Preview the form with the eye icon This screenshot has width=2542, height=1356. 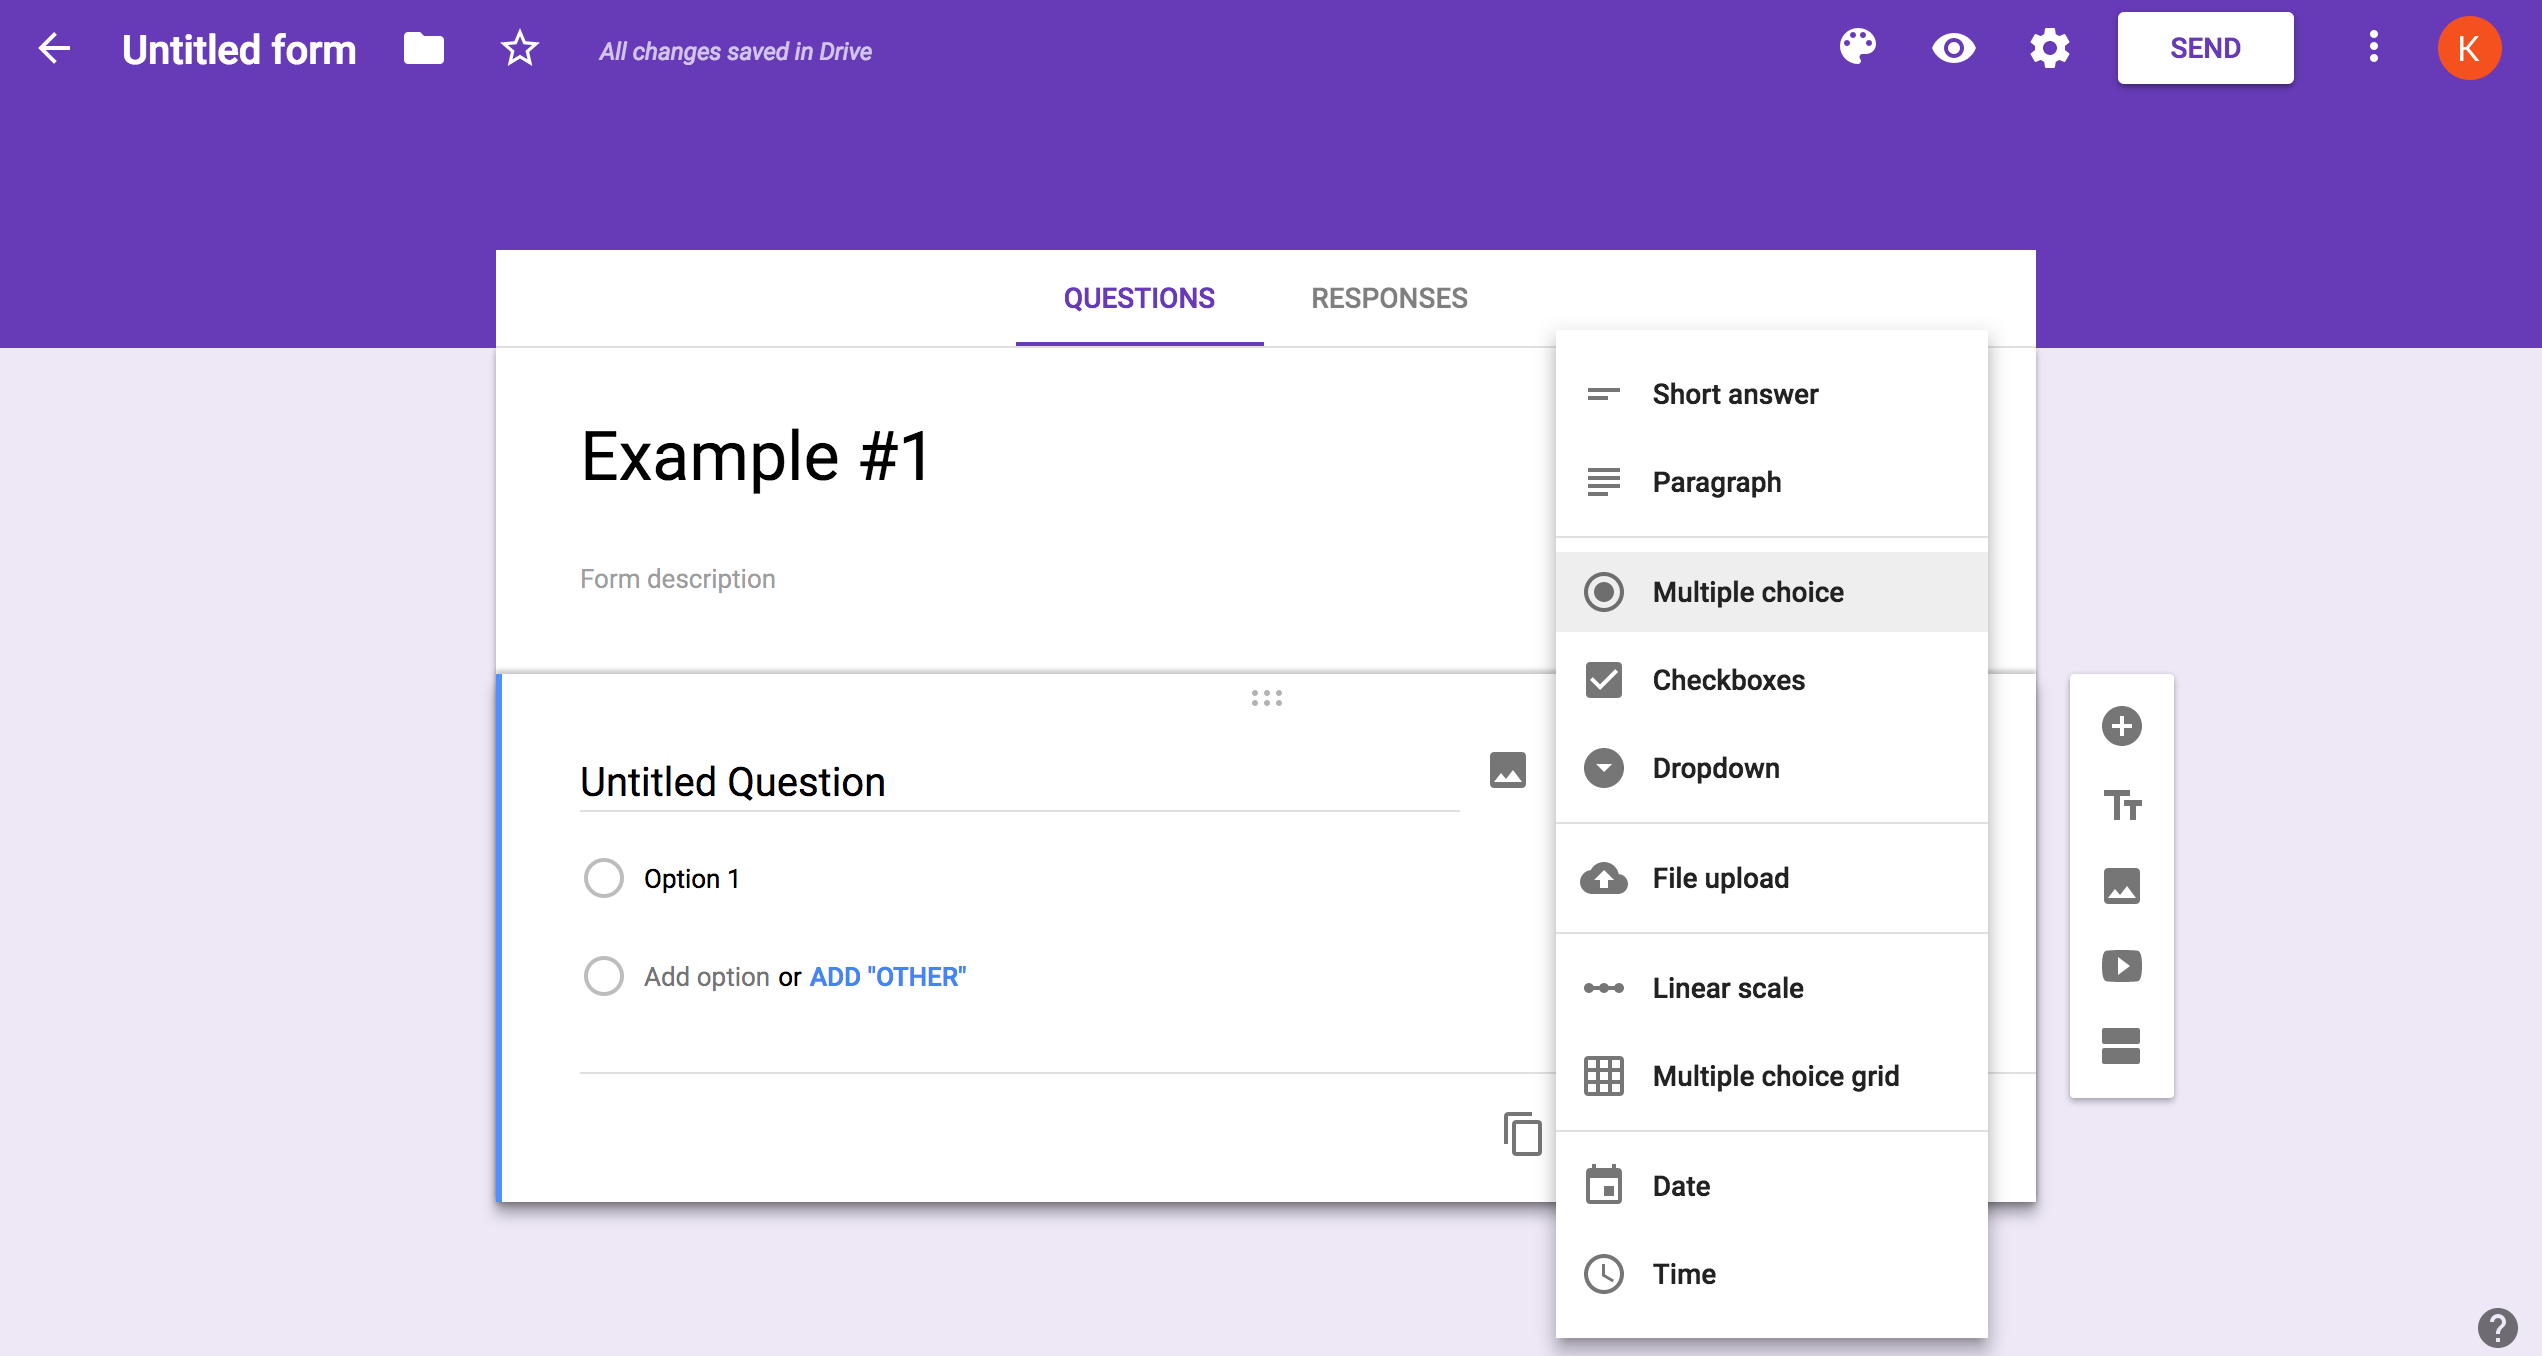point(1954,48)
